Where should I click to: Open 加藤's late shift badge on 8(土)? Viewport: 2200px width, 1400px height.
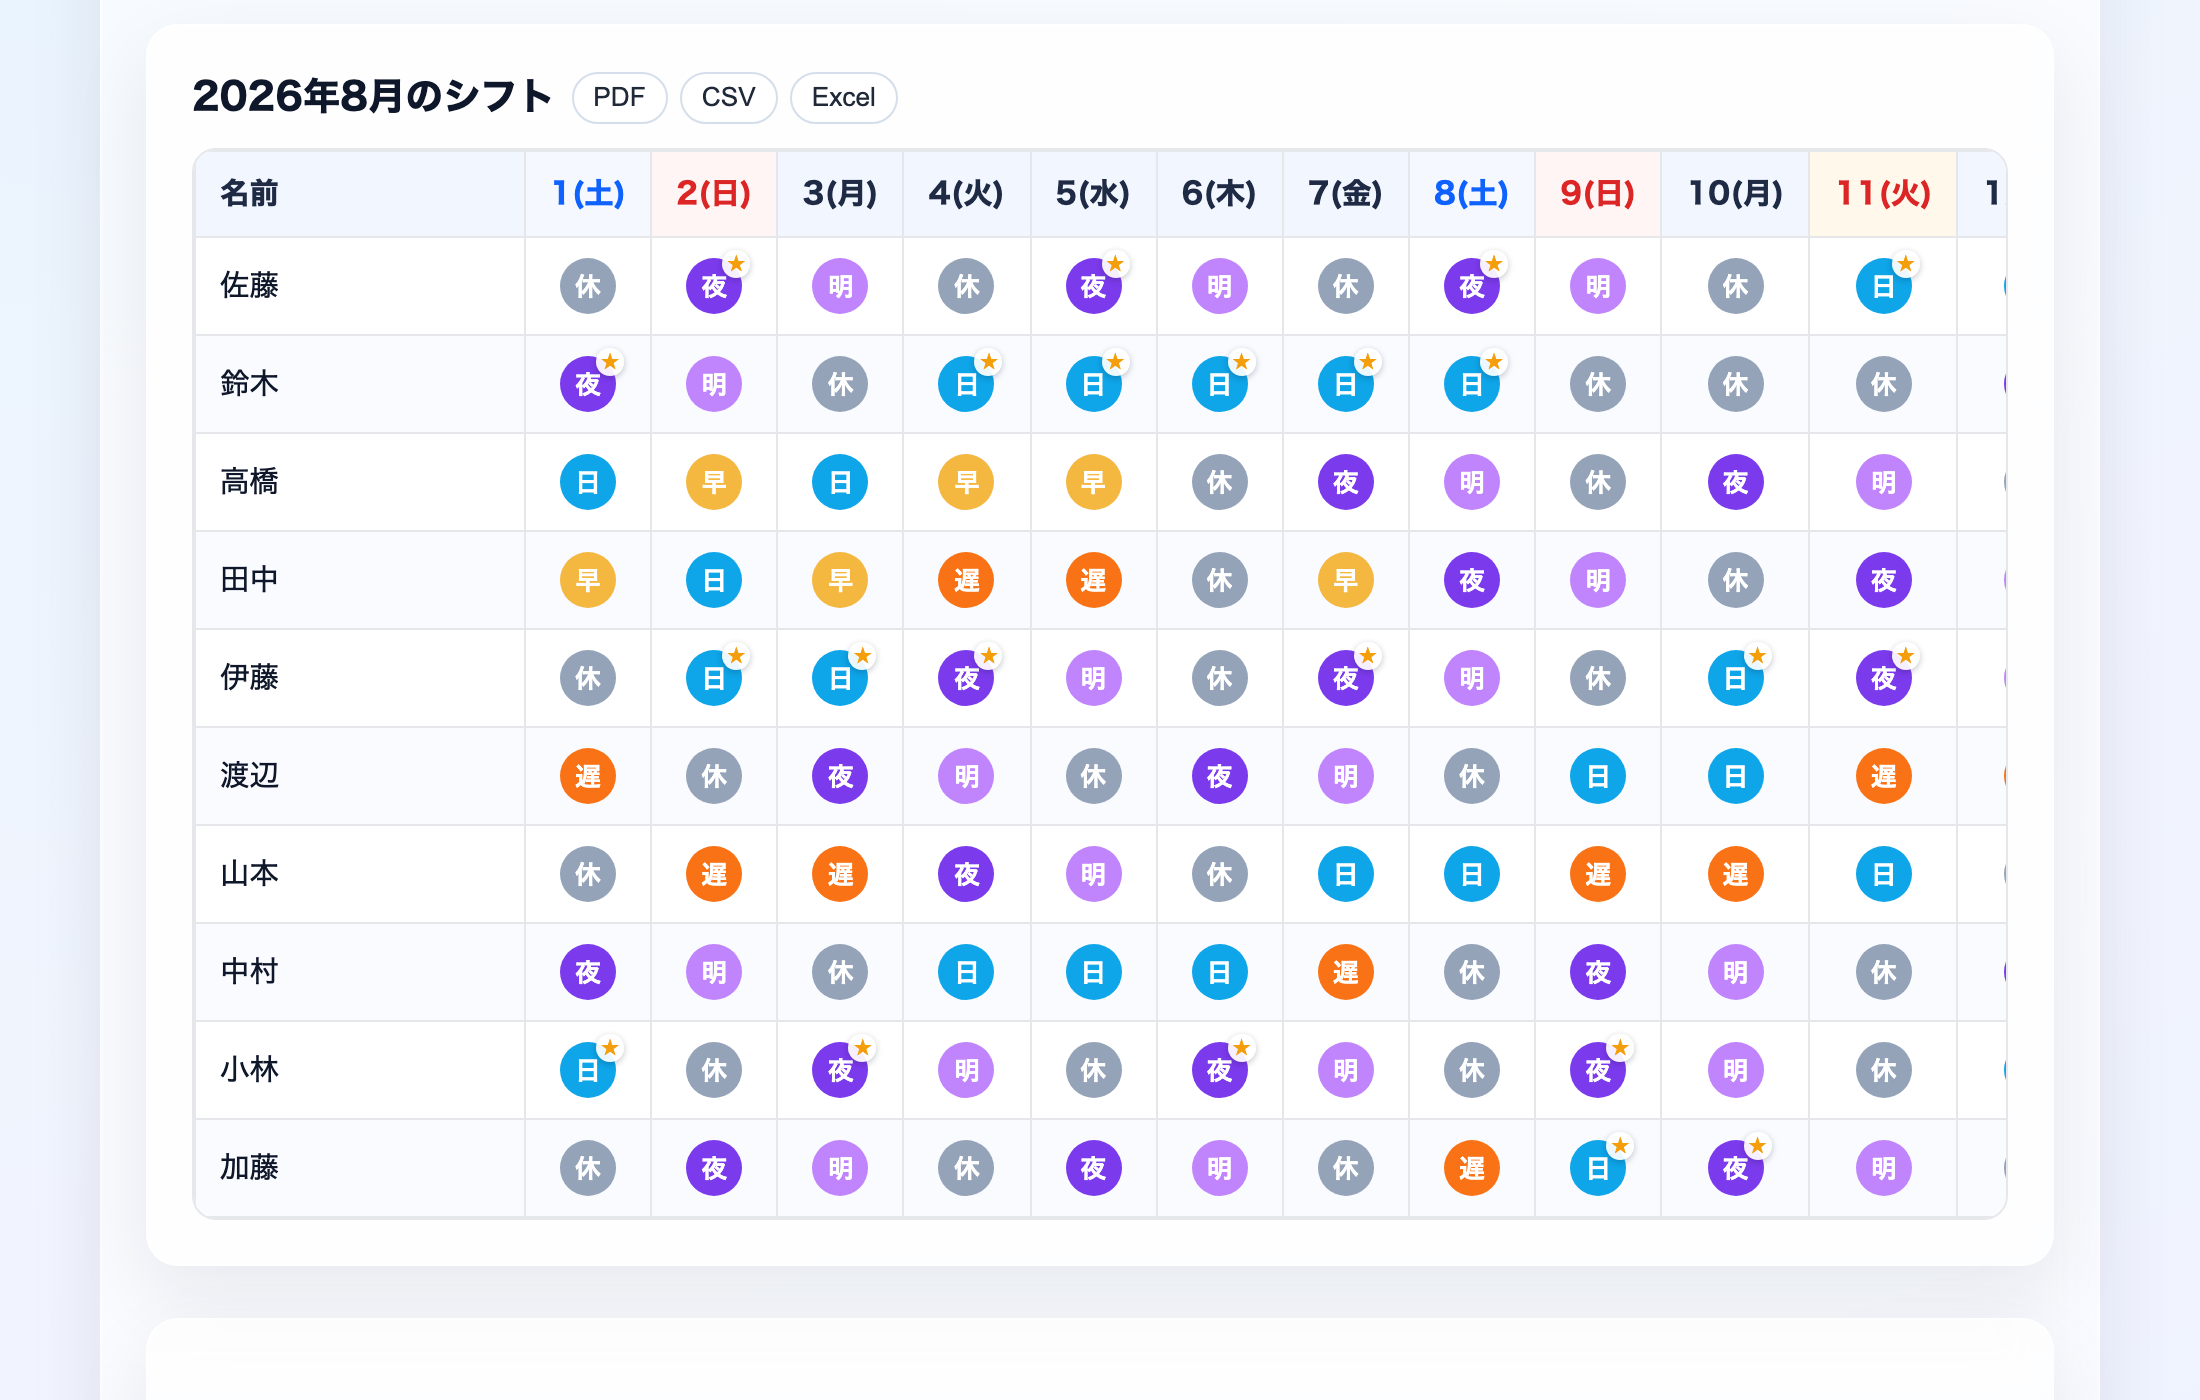pos(1471,1168)
